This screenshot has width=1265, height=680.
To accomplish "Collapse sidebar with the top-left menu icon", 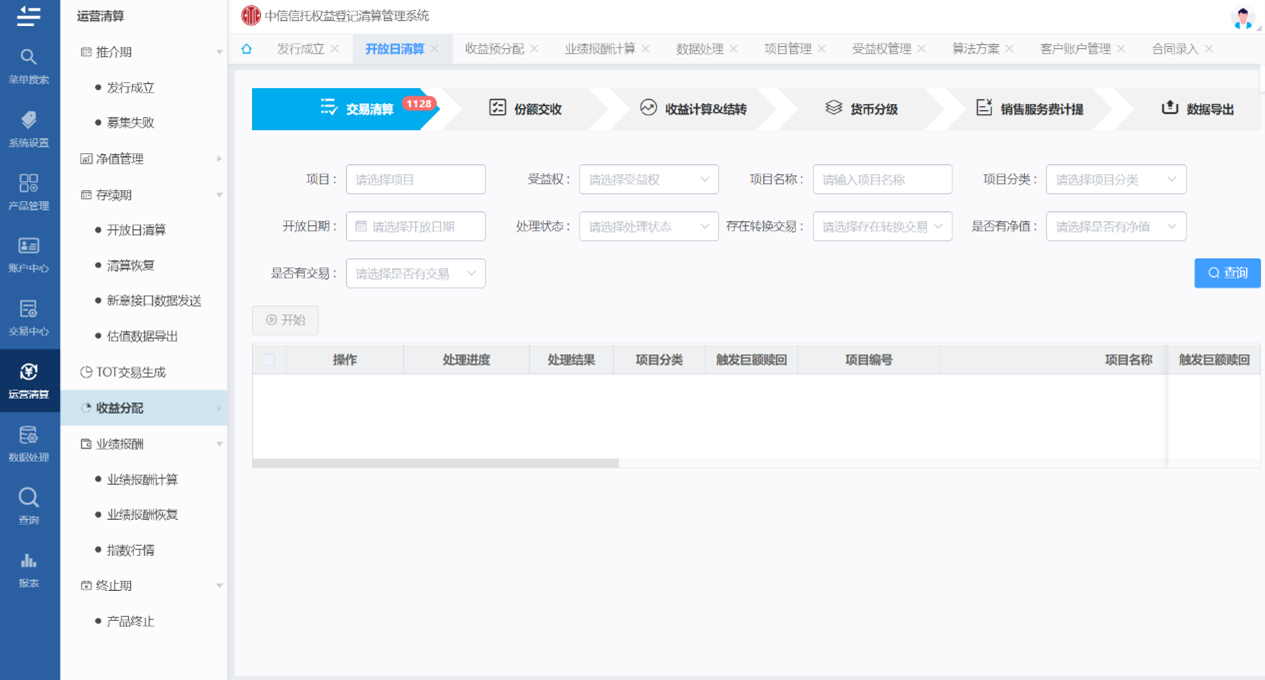I will [x=29, y=16].
